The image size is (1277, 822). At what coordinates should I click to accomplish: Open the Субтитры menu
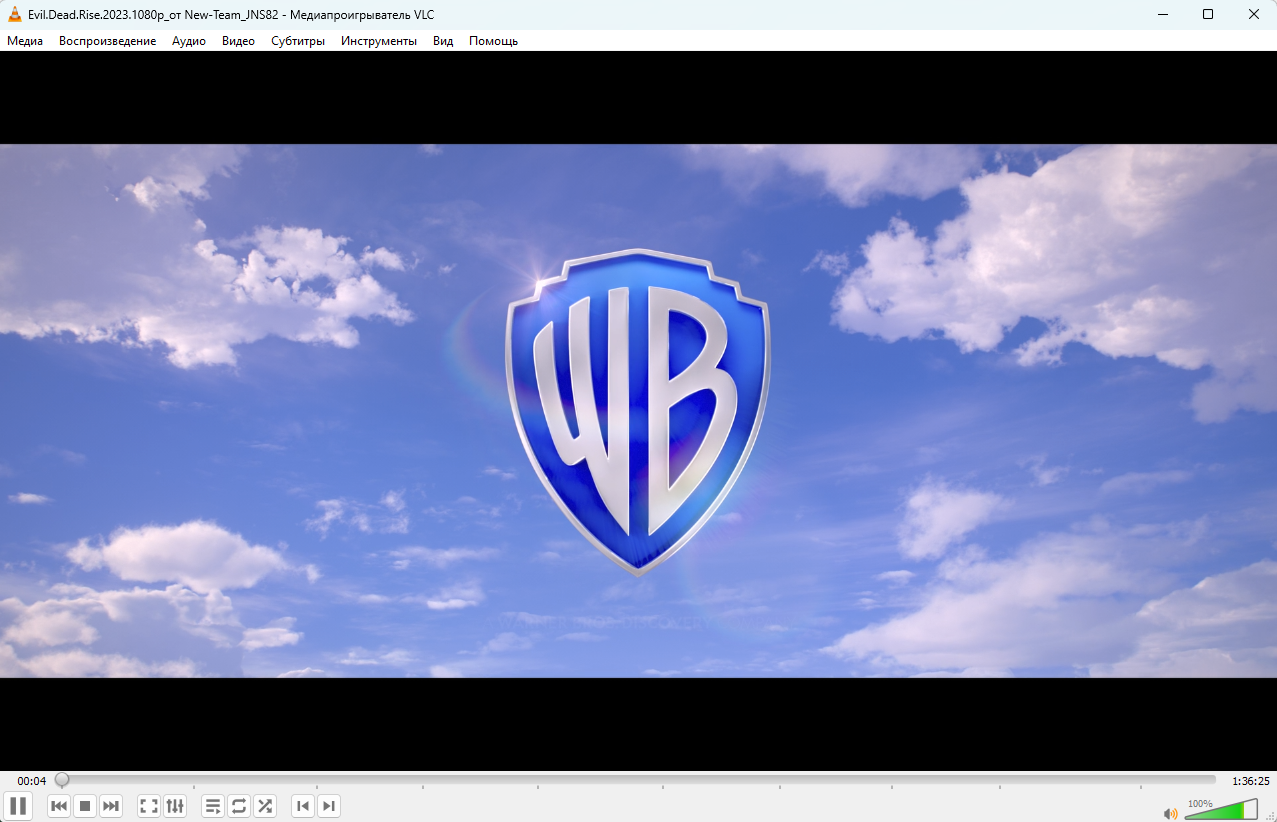coord(298,41)
